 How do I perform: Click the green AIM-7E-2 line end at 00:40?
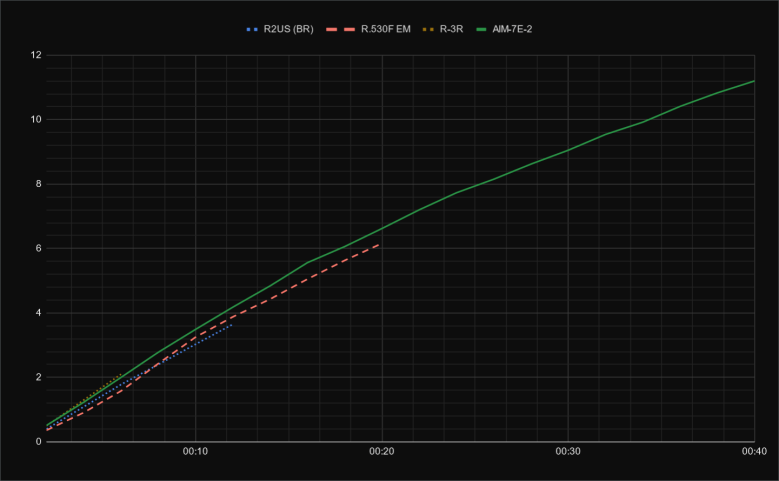(x=752, y=81)
